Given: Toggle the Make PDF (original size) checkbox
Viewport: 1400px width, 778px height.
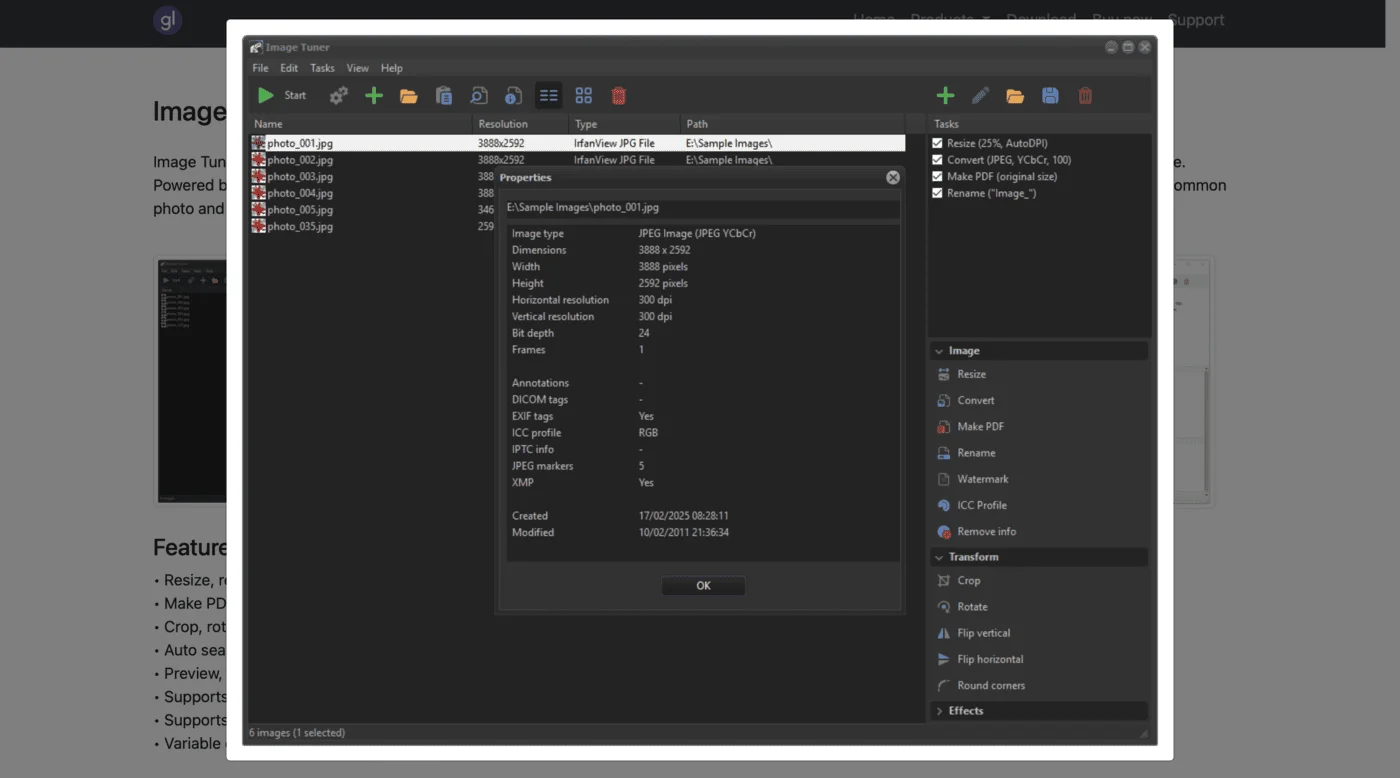Looking at the screenshot, I should tap(937, 176).
